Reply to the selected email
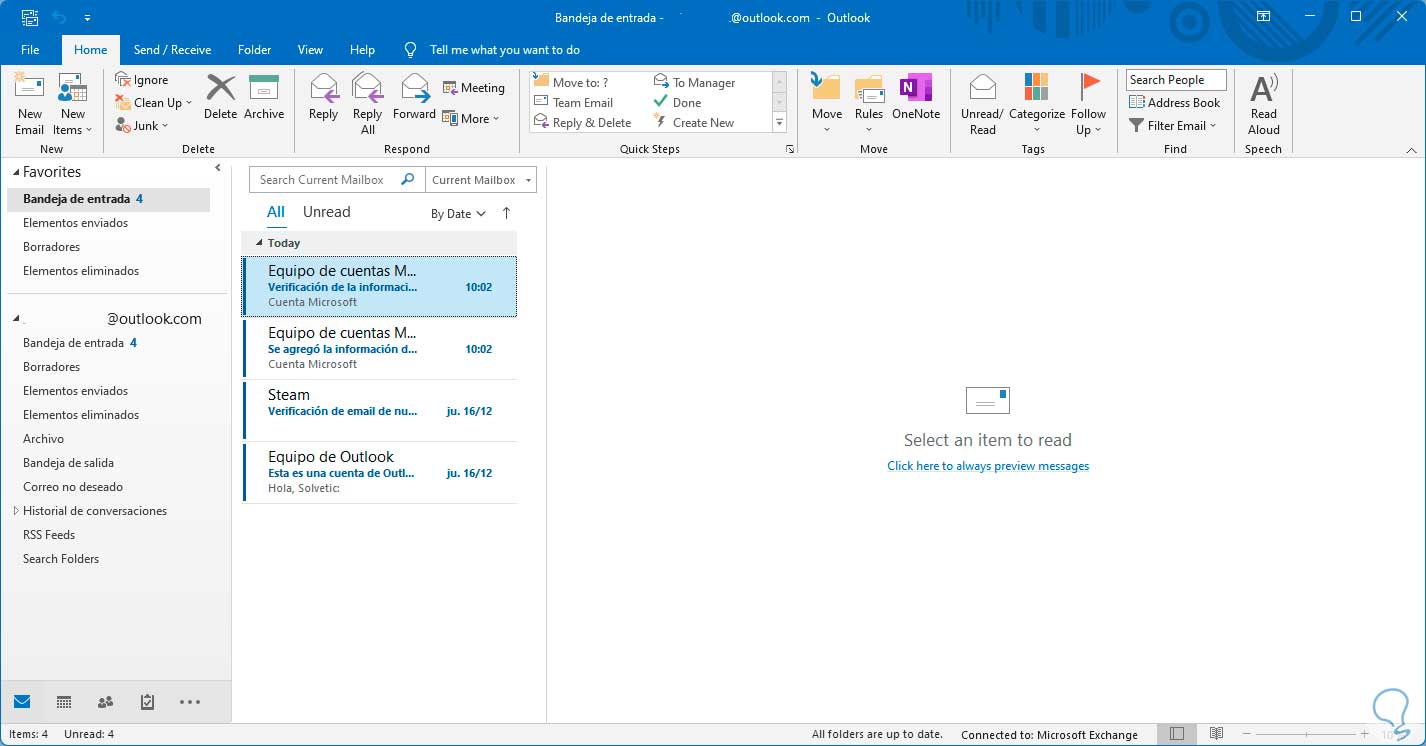Viewport: 1426px width, 746px height. [x=323, y=97]
